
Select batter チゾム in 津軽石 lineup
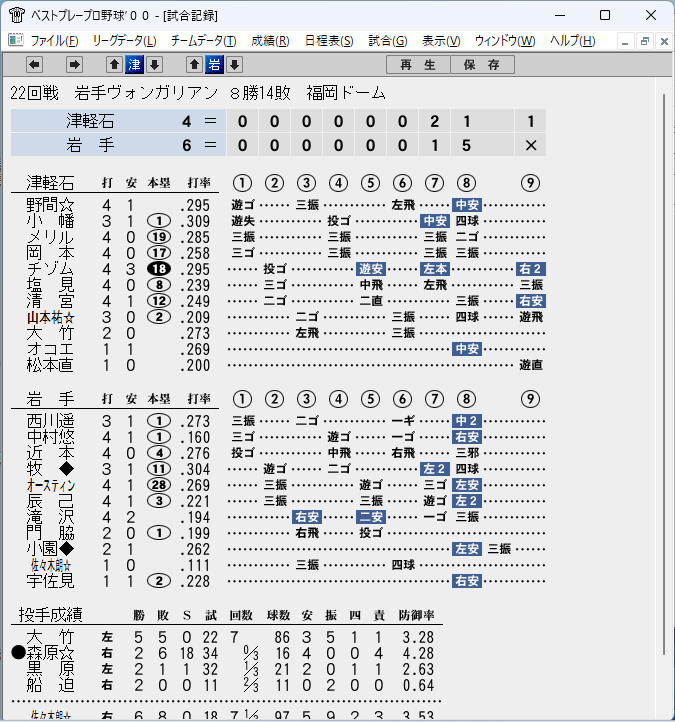(51, 269)
